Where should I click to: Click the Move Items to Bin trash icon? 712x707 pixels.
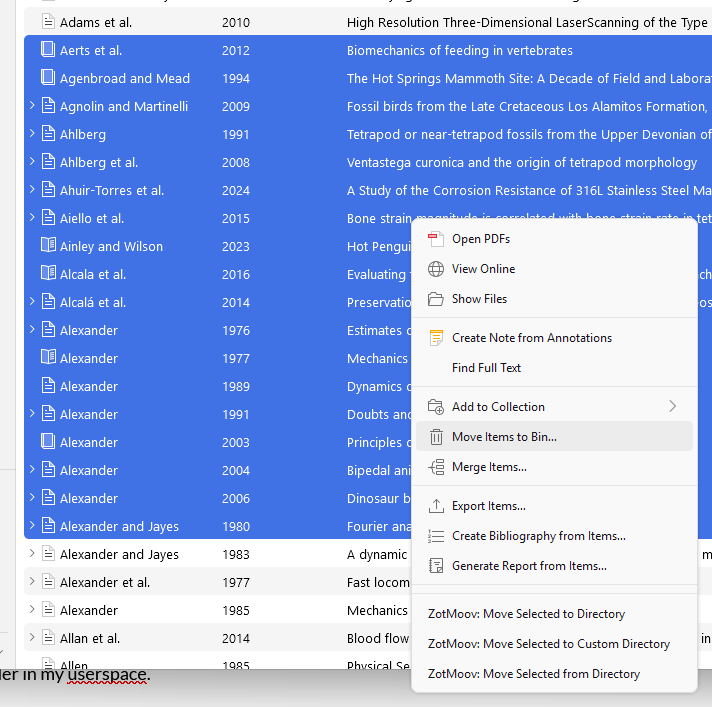coord(435,437)
